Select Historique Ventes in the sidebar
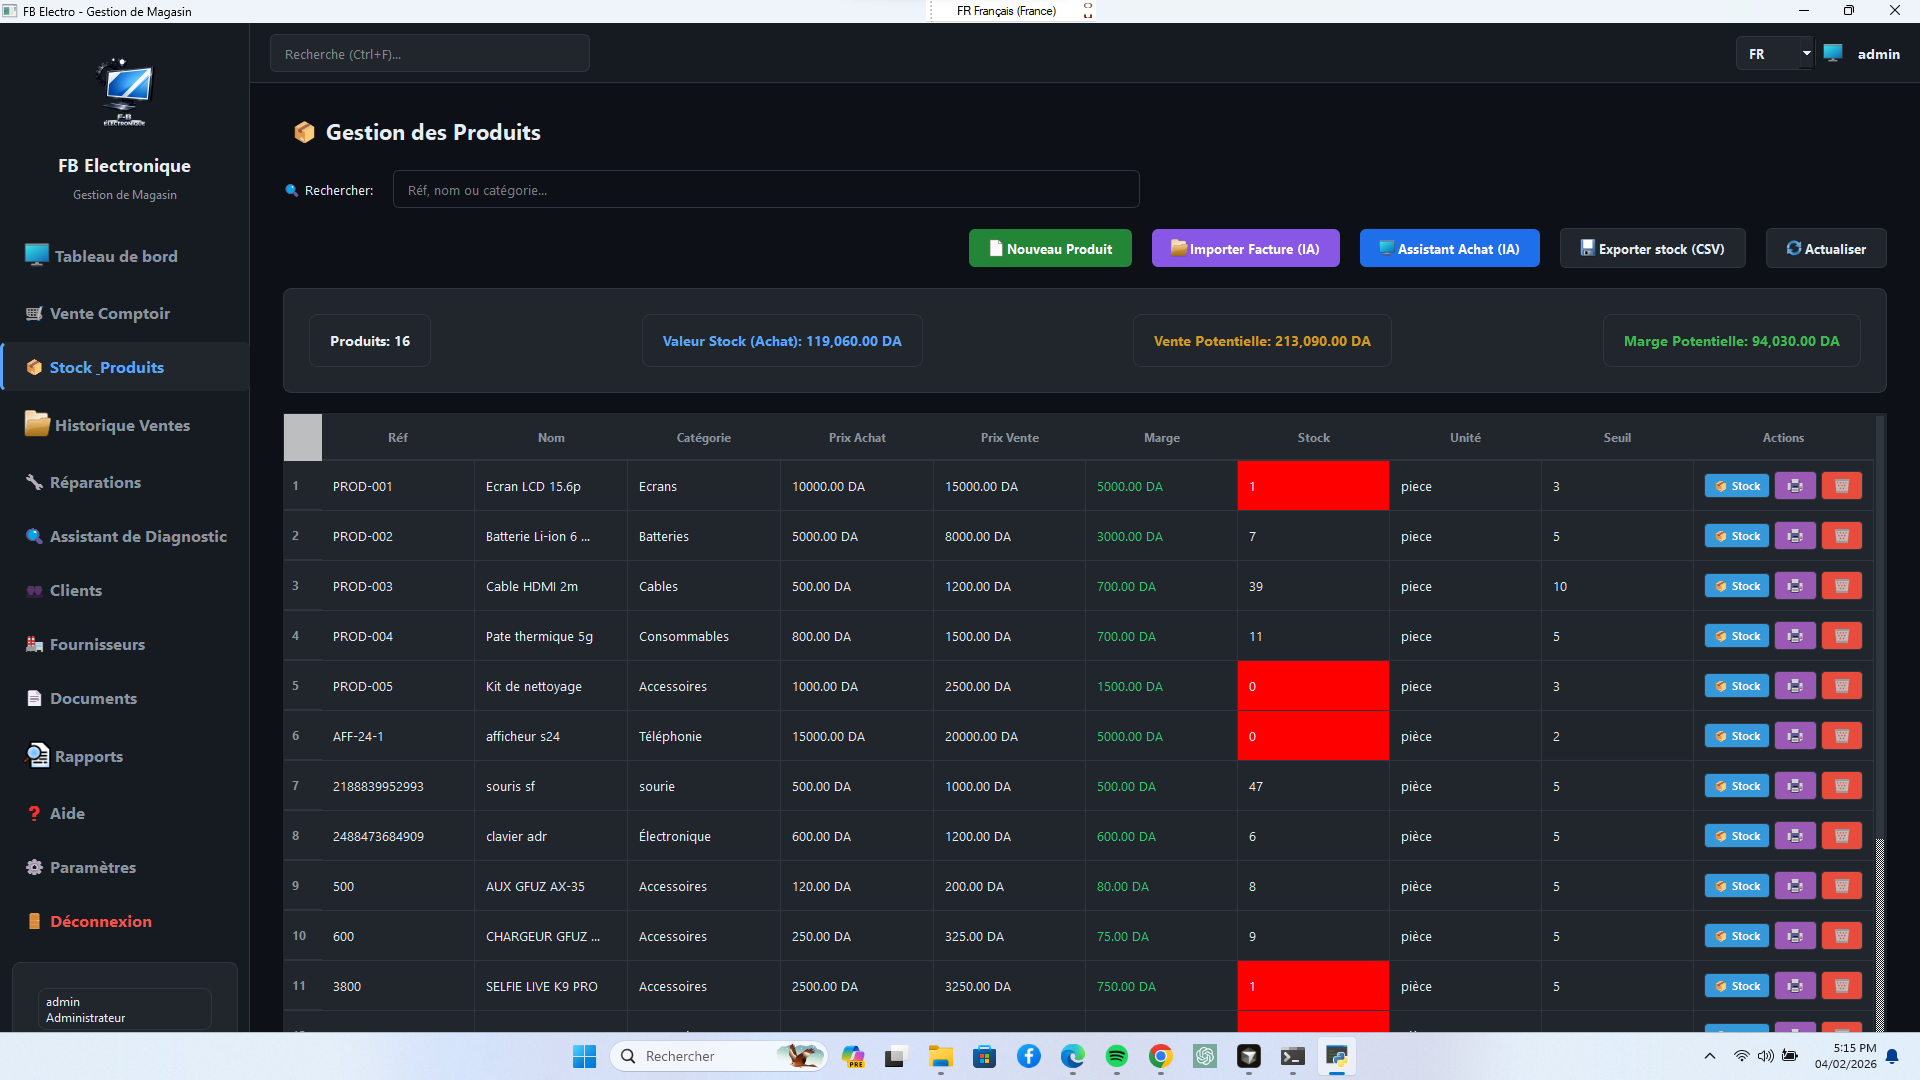Screen dimensions: 1920x1080 pos(121,424)
